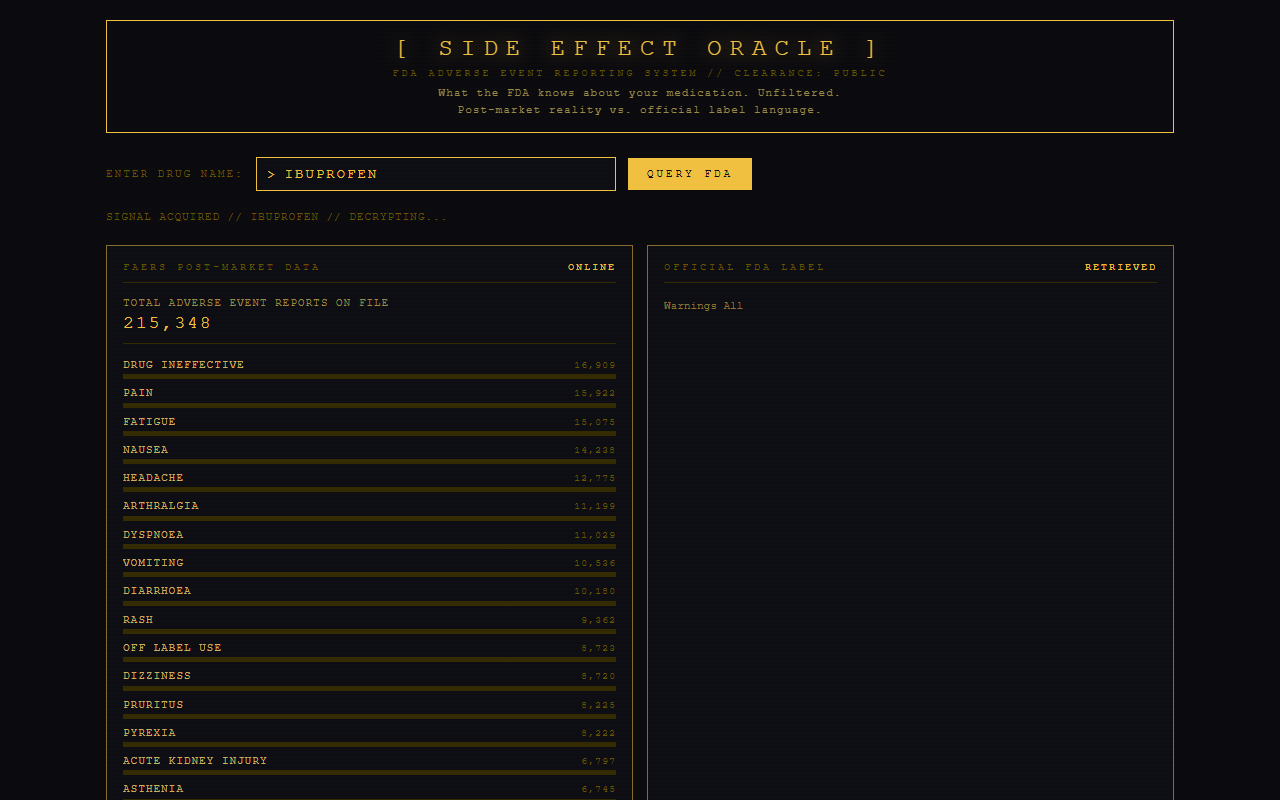Click the 'TOTAL ADVERSE EVENT REPORTS ON FILE' label

pyautogui.click(x=255, y=303)
